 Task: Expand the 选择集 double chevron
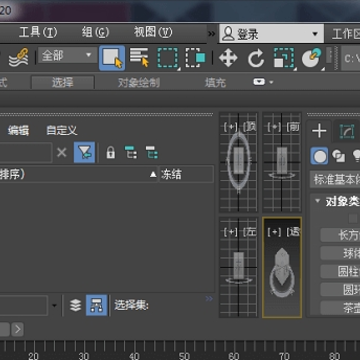[x=209, y=299]
